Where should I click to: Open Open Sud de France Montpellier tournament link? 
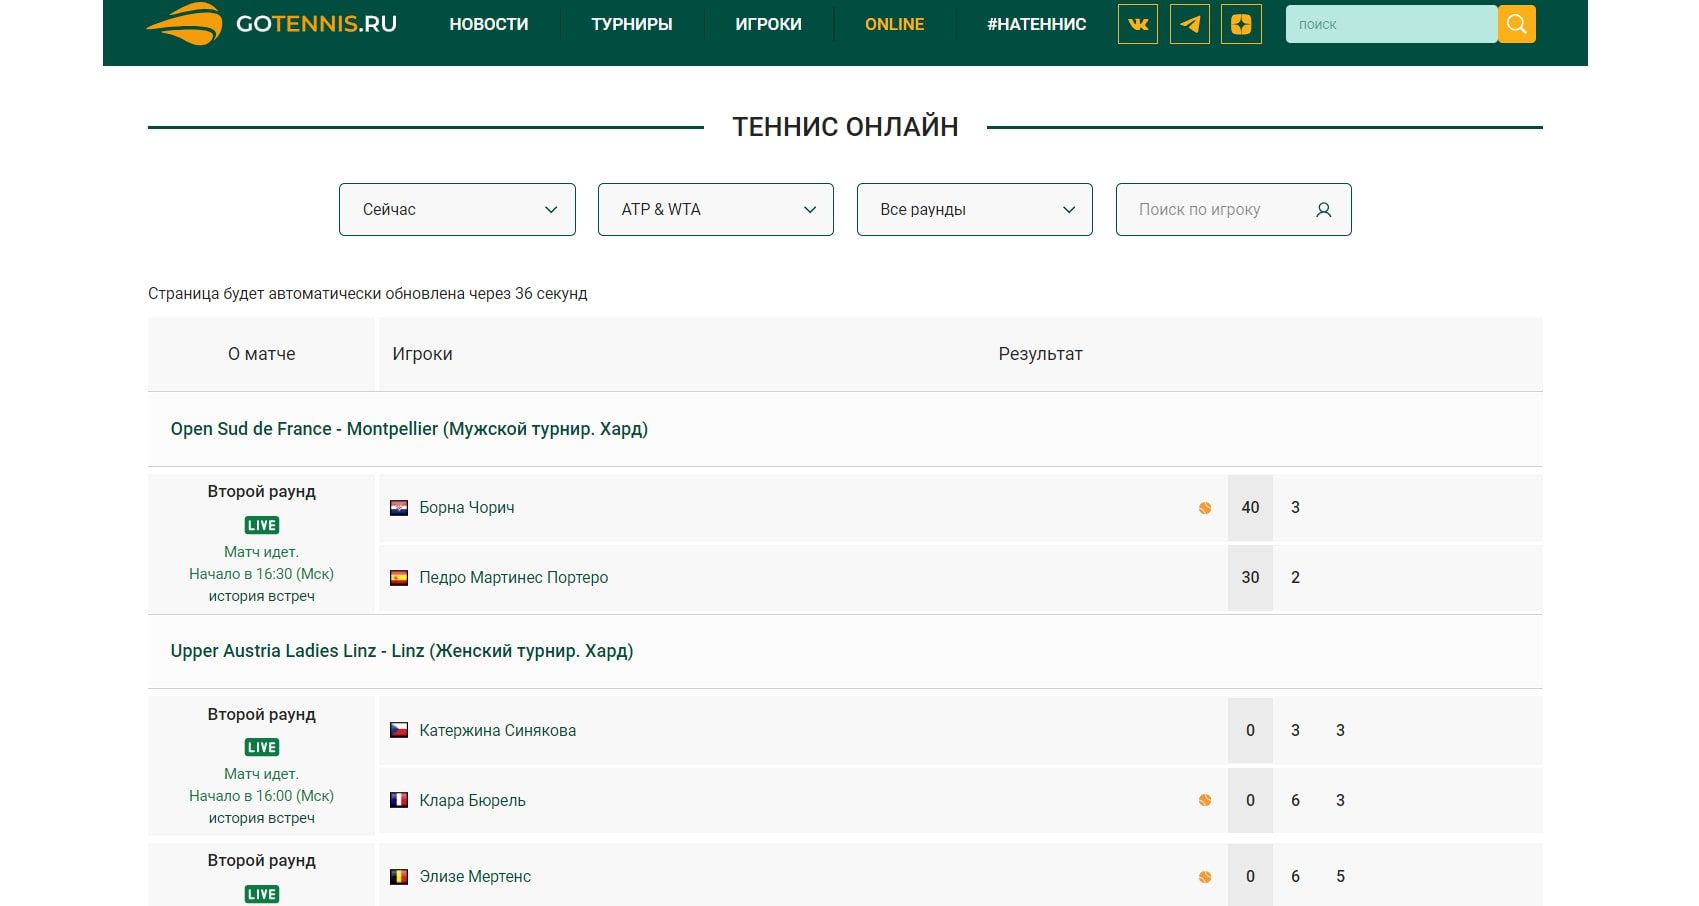coord(409,429)
